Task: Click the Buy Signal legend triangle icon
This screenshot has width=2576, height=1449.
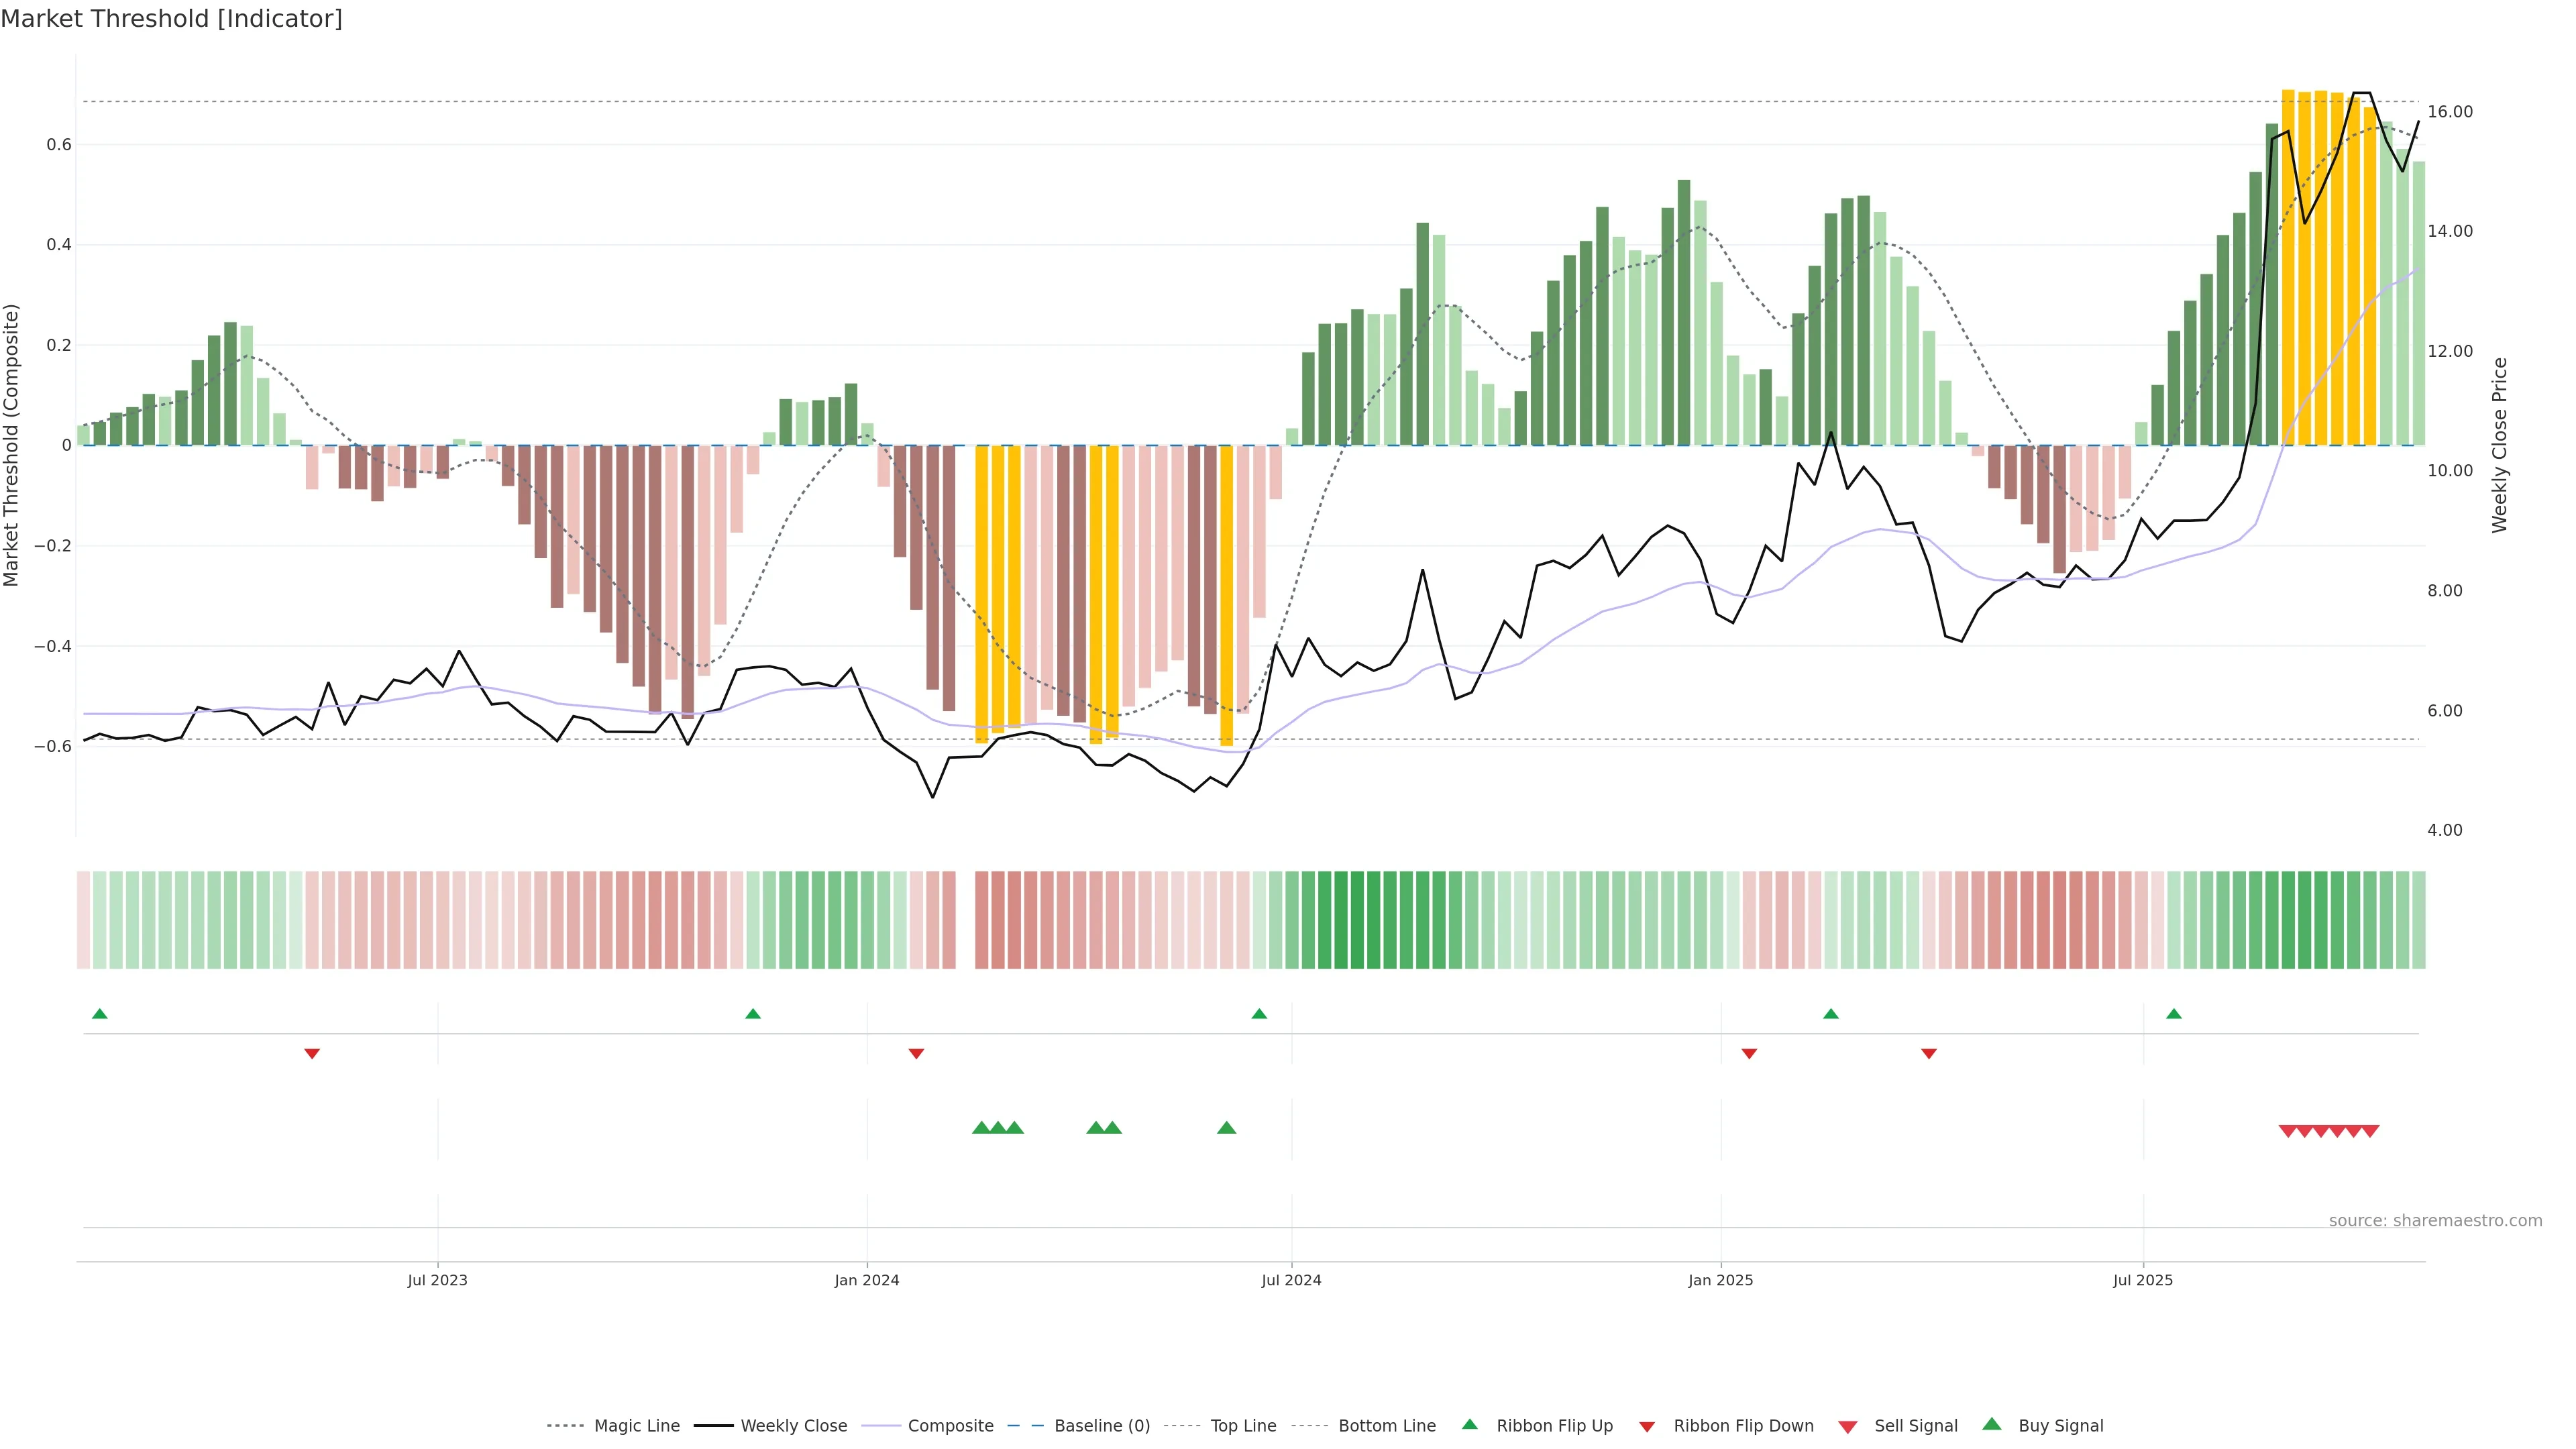Action: [1992, 1424]
